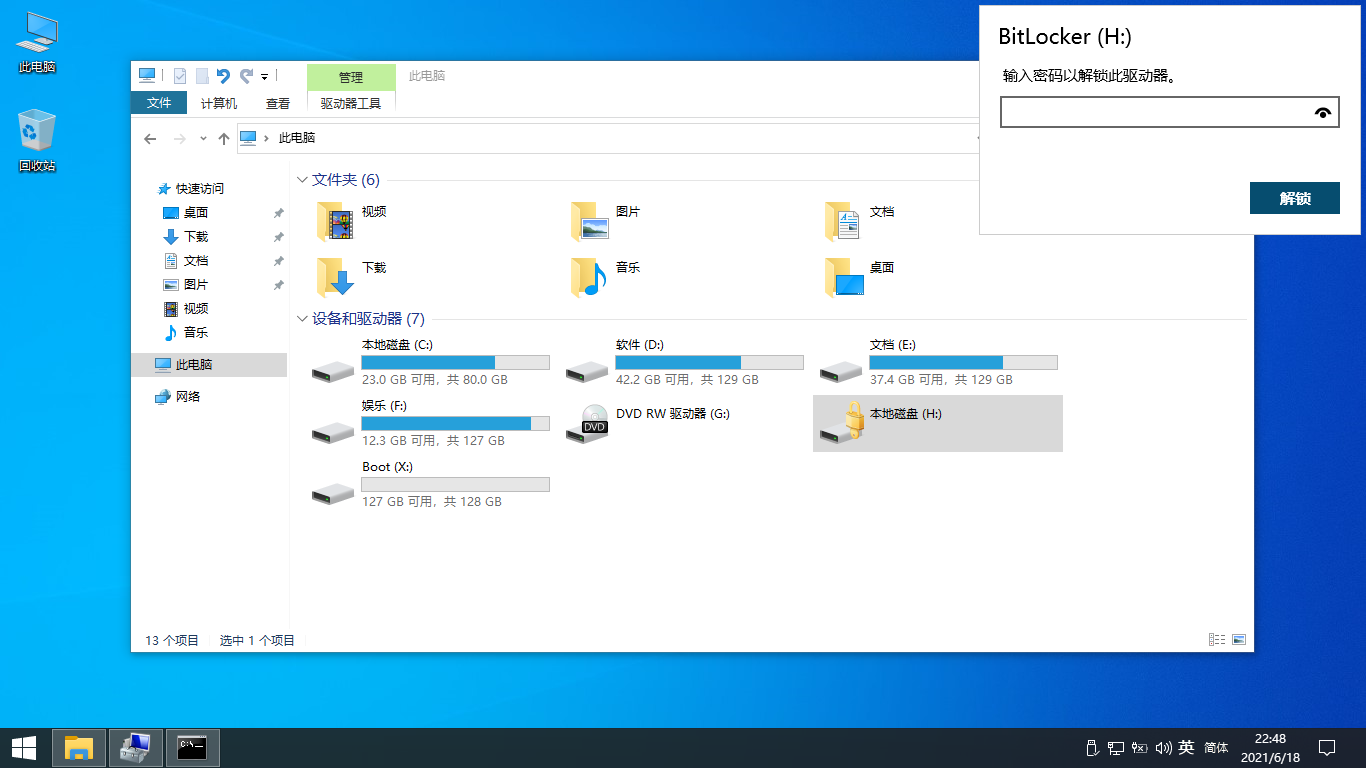Select 音乐 in navigation pane
The height and width of the screenshot is (768, 1366).
pyautogui.click(x=196, y=332)
